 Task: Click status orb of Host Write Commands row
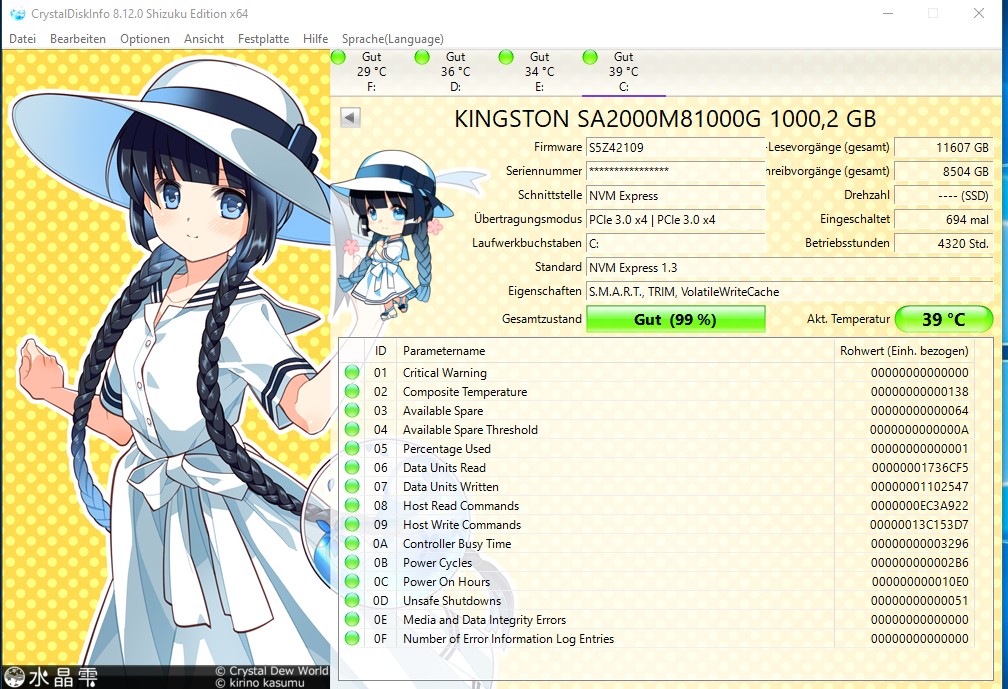352,524
